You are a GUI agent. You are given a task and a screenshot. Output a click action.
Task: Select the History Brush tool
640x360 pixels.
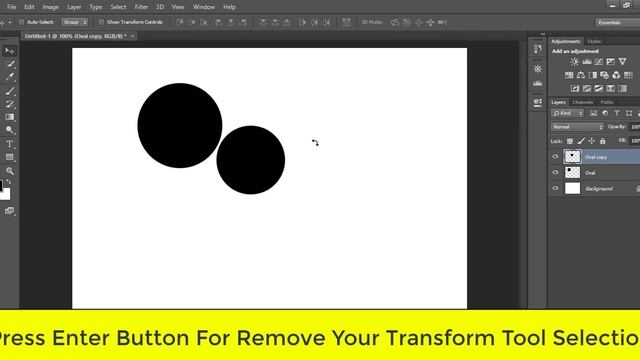pyautogui.click(x=10, y=104)
